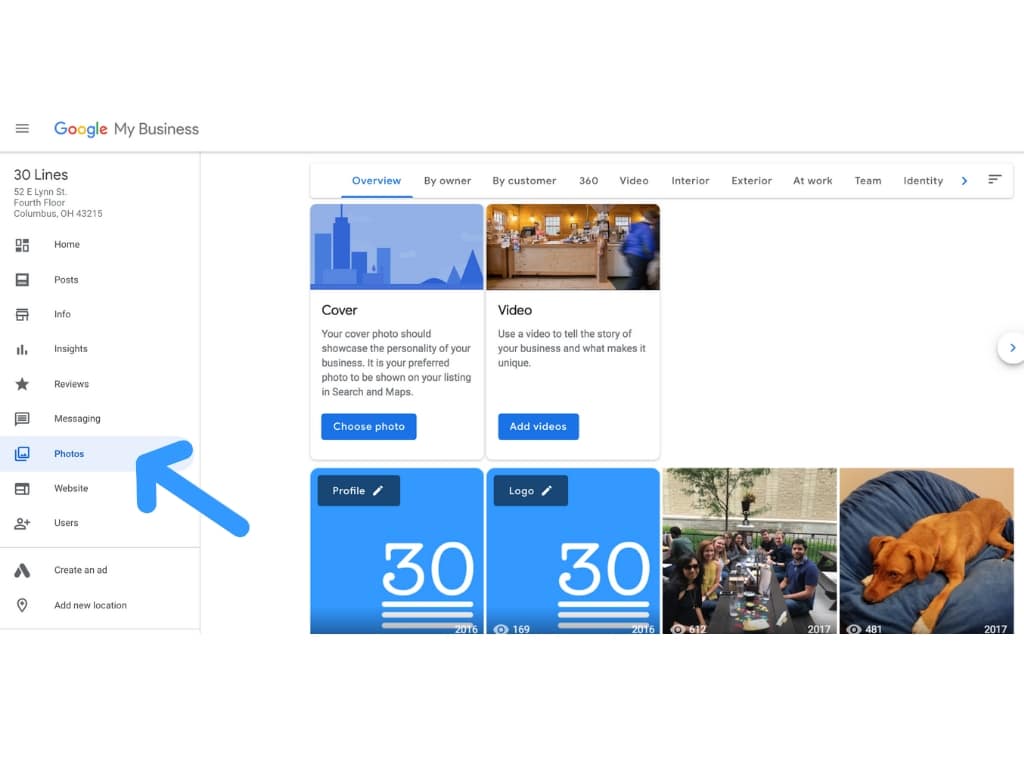Open the 360 photos tab
The width and height of the screenshot is (1024, 768).
point(588,181)
